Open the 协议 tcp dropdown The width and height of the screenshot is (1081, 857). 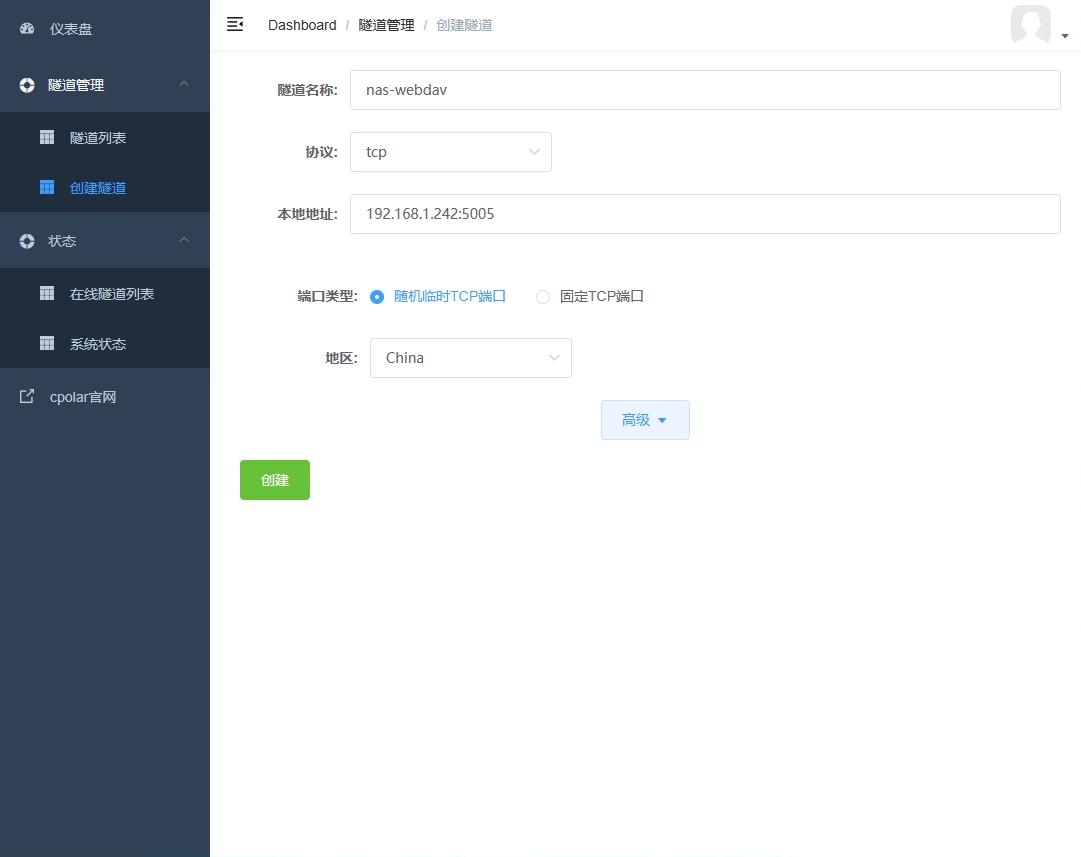click(451, 152)
